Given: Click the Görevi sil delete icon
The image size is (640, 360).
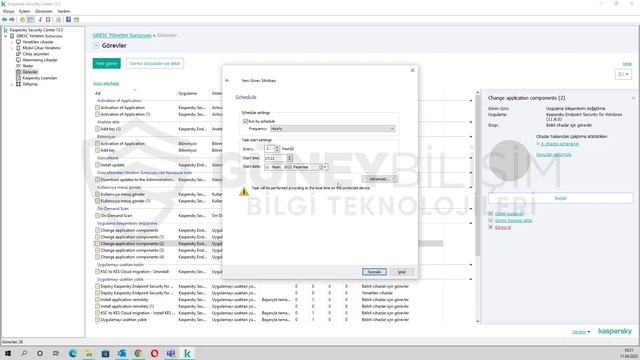Looking at the screenshot, I should click(491, 227).
